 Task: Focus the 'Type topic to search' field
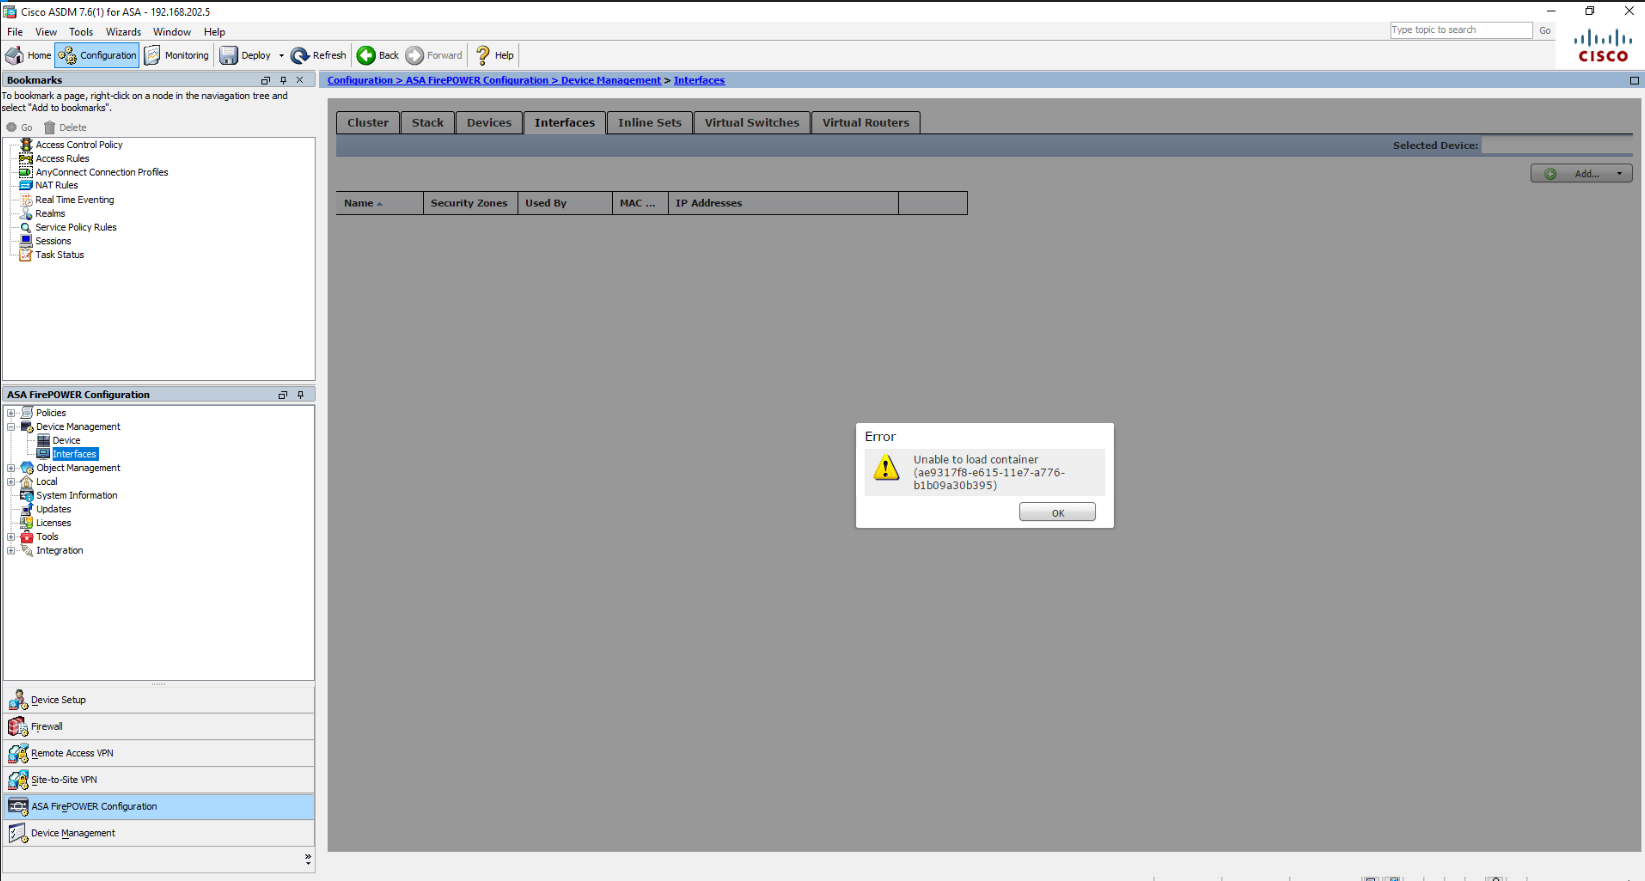(x=1461, y=30)
